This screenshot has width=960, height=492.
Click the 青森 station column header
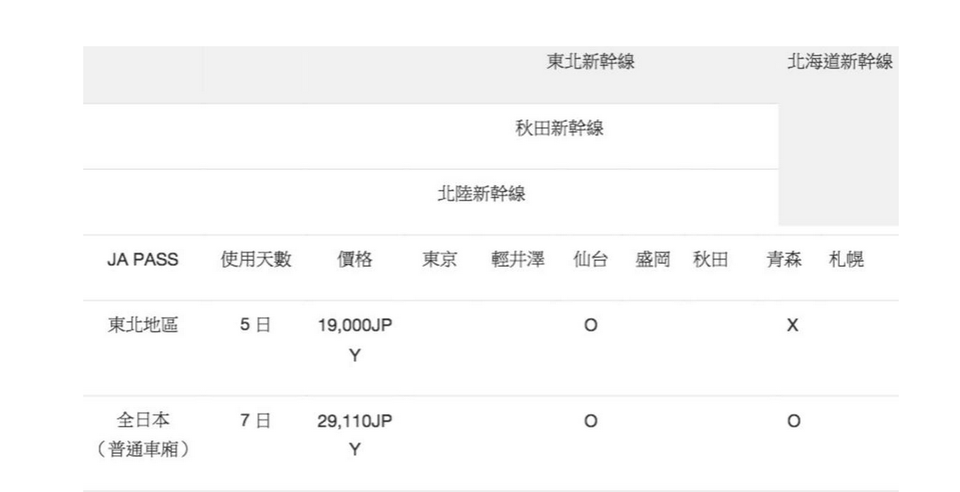784,260
